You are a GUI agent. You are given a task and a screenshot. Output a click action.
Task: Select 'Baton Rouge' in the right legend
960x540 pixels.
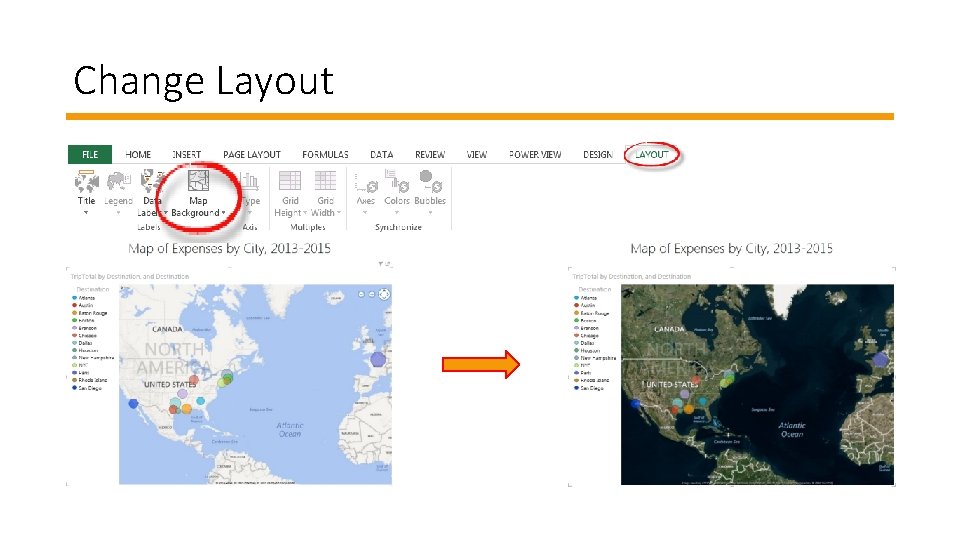(595, 313)
